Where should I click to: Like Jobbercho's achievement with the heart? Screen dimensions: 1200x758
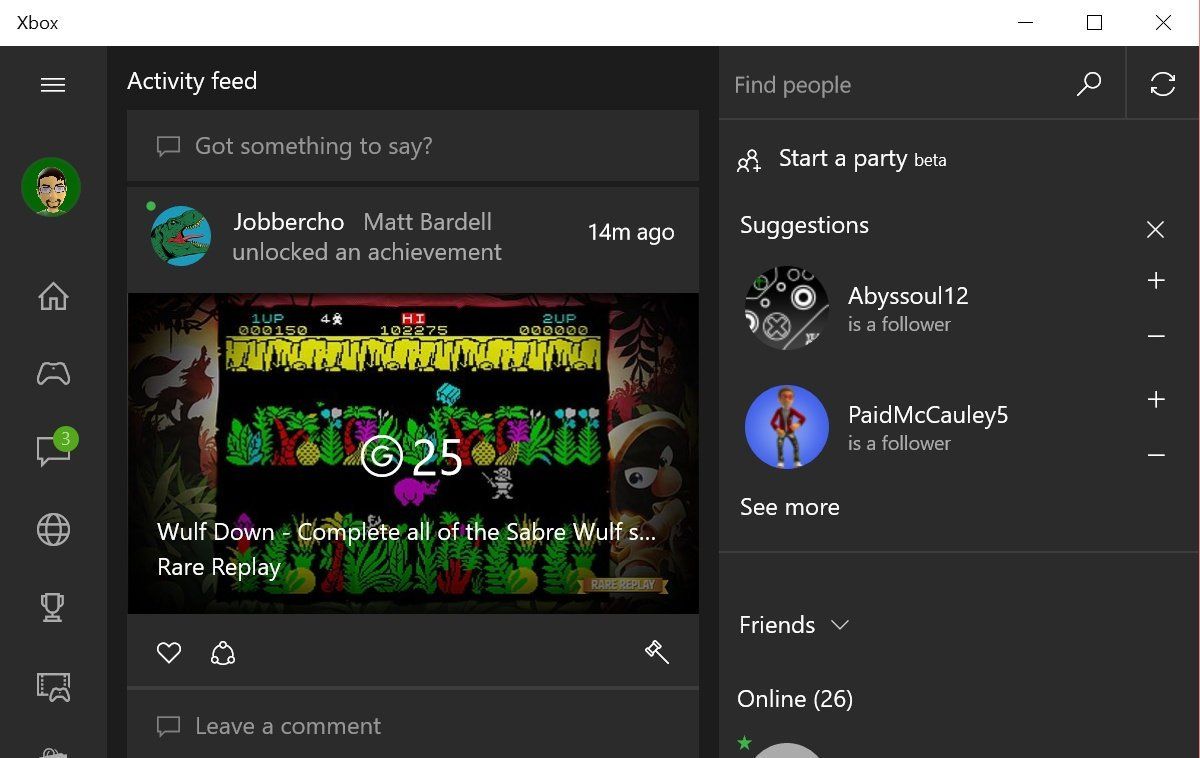(169, 651)
